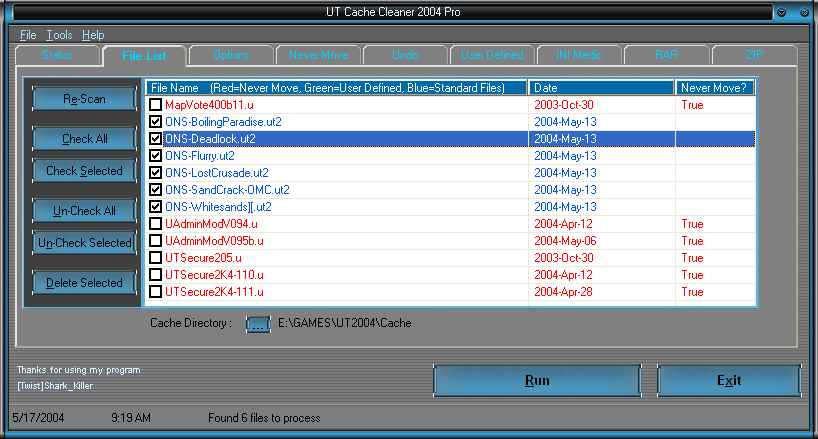Start processing with the Run button
This screenshot has width=818, height=439.
[x=537, y=381]
